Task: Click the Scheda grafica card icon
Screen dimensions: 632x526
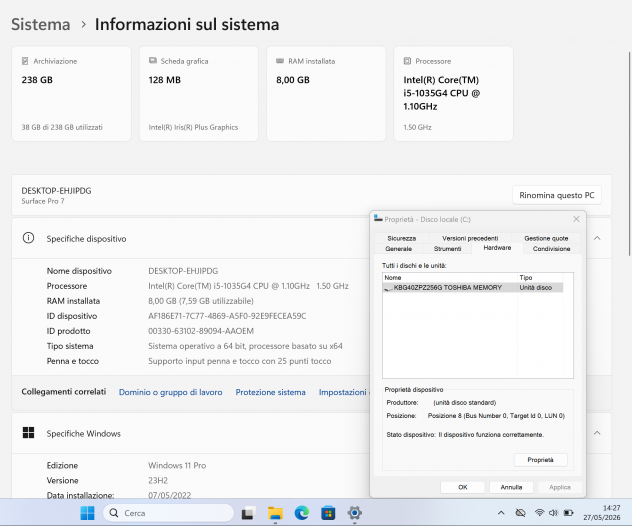Action: pyautogui.click(x=153, y=61)
